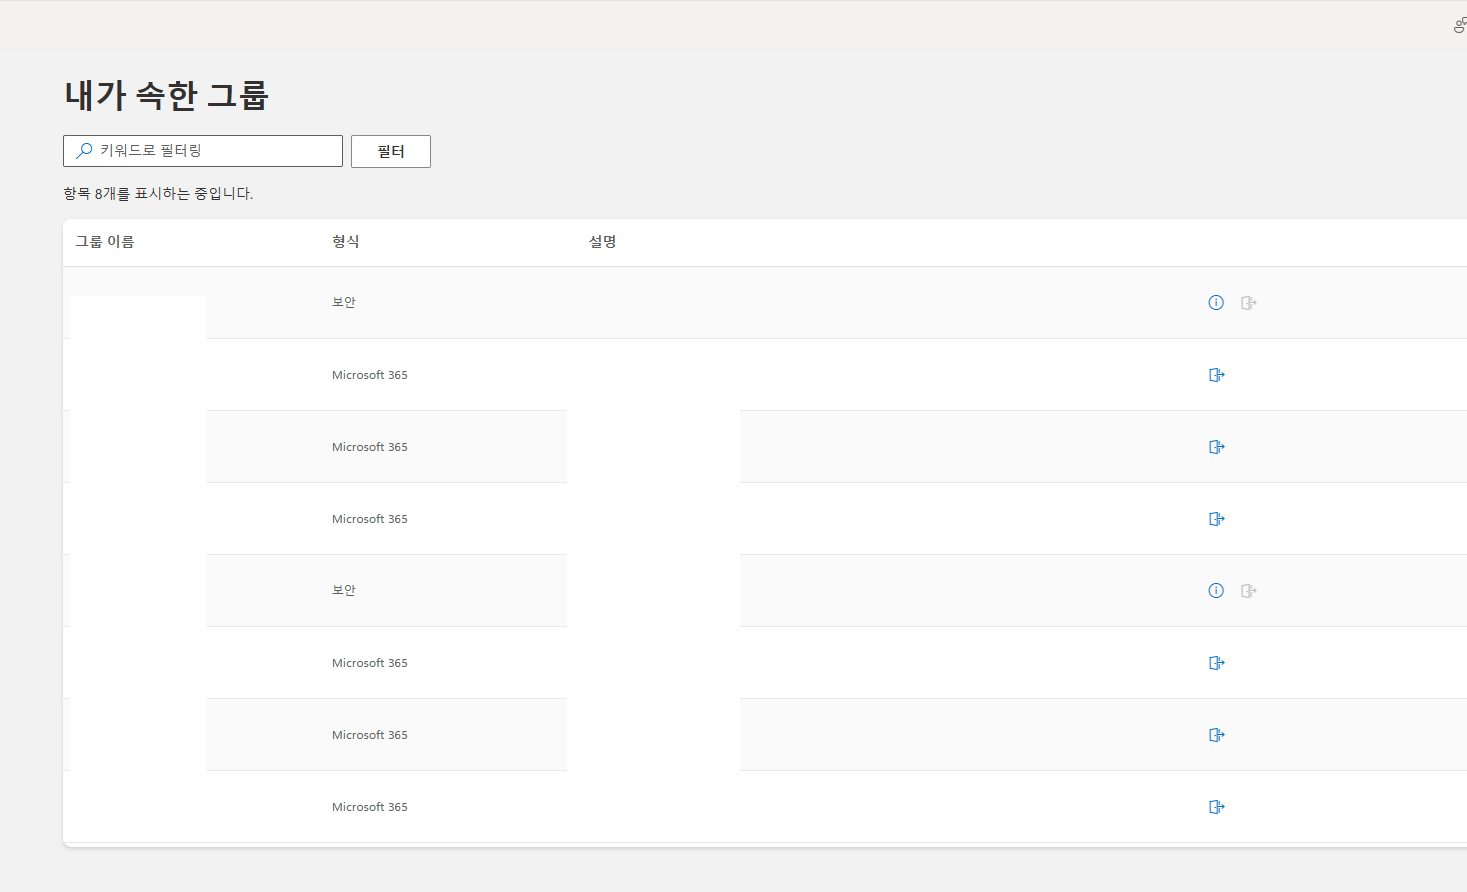Click the info icon for first 보안 group
This screenshot has height=892, width=1467.
pyautogui.click(x=1216, y=303)
